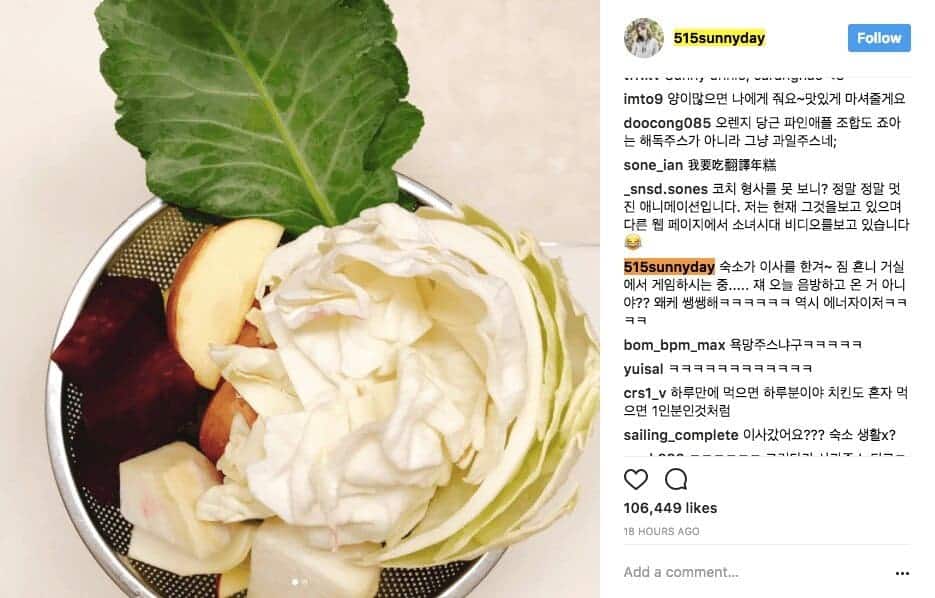The height and width of the screenshot is (598, 935).
Task: Open comments with speech bubble icon
Action: tap(676, 479)
